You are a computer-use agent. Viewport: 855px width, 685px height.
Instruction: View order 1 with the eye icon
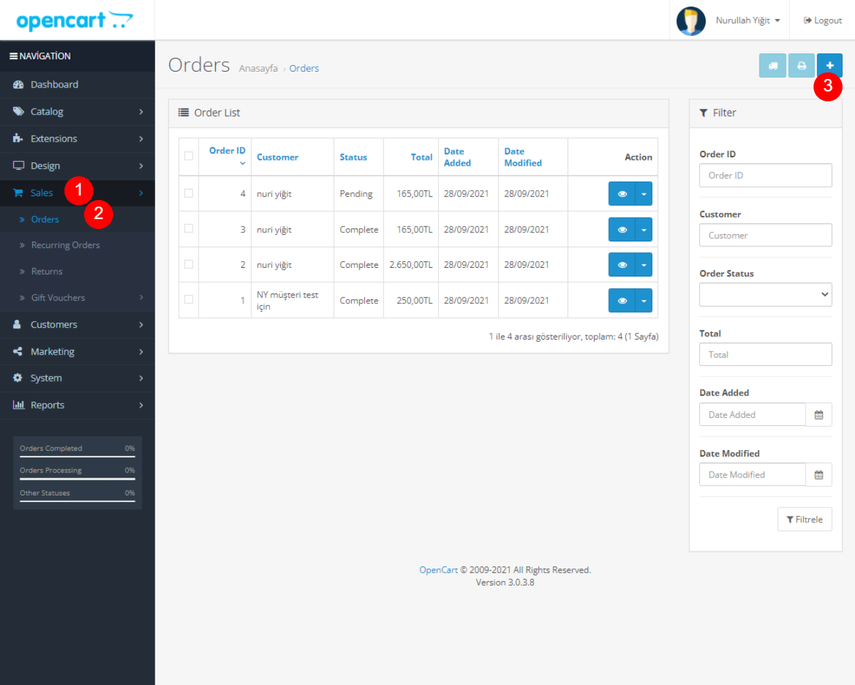tap(622, 300)
